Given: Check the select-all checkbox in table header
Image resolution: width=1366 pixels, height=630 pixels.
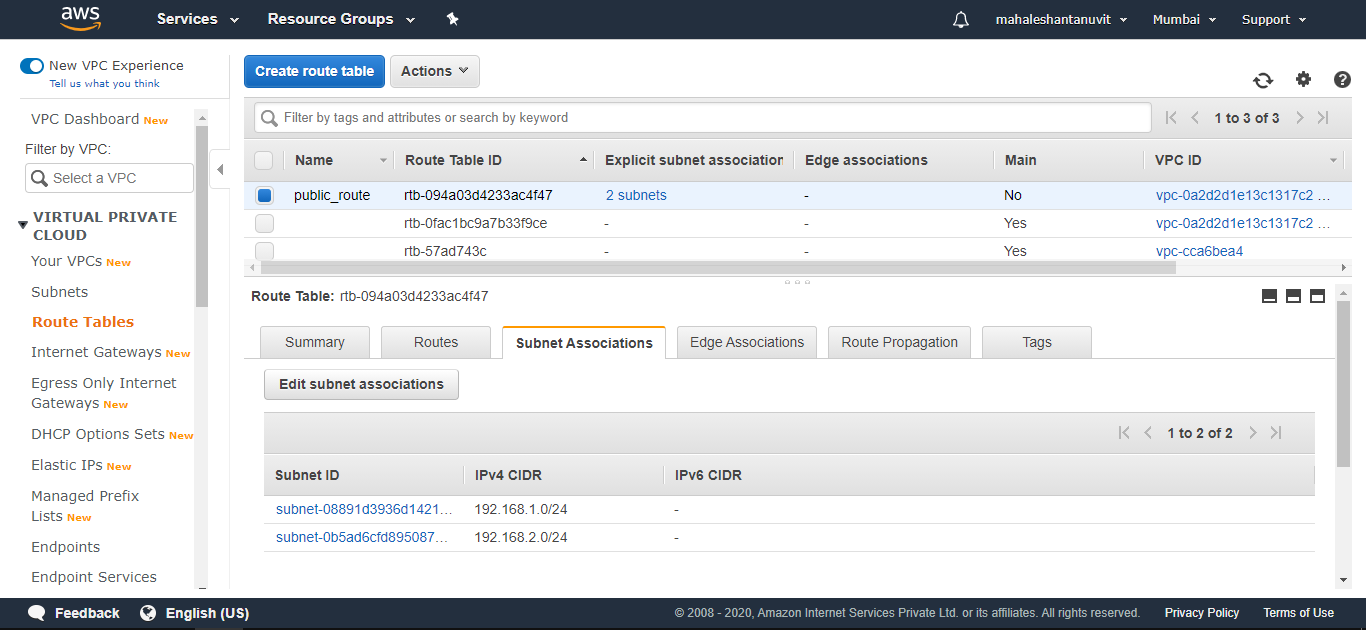Looking at the screenshot, I should tap(264, 160).
